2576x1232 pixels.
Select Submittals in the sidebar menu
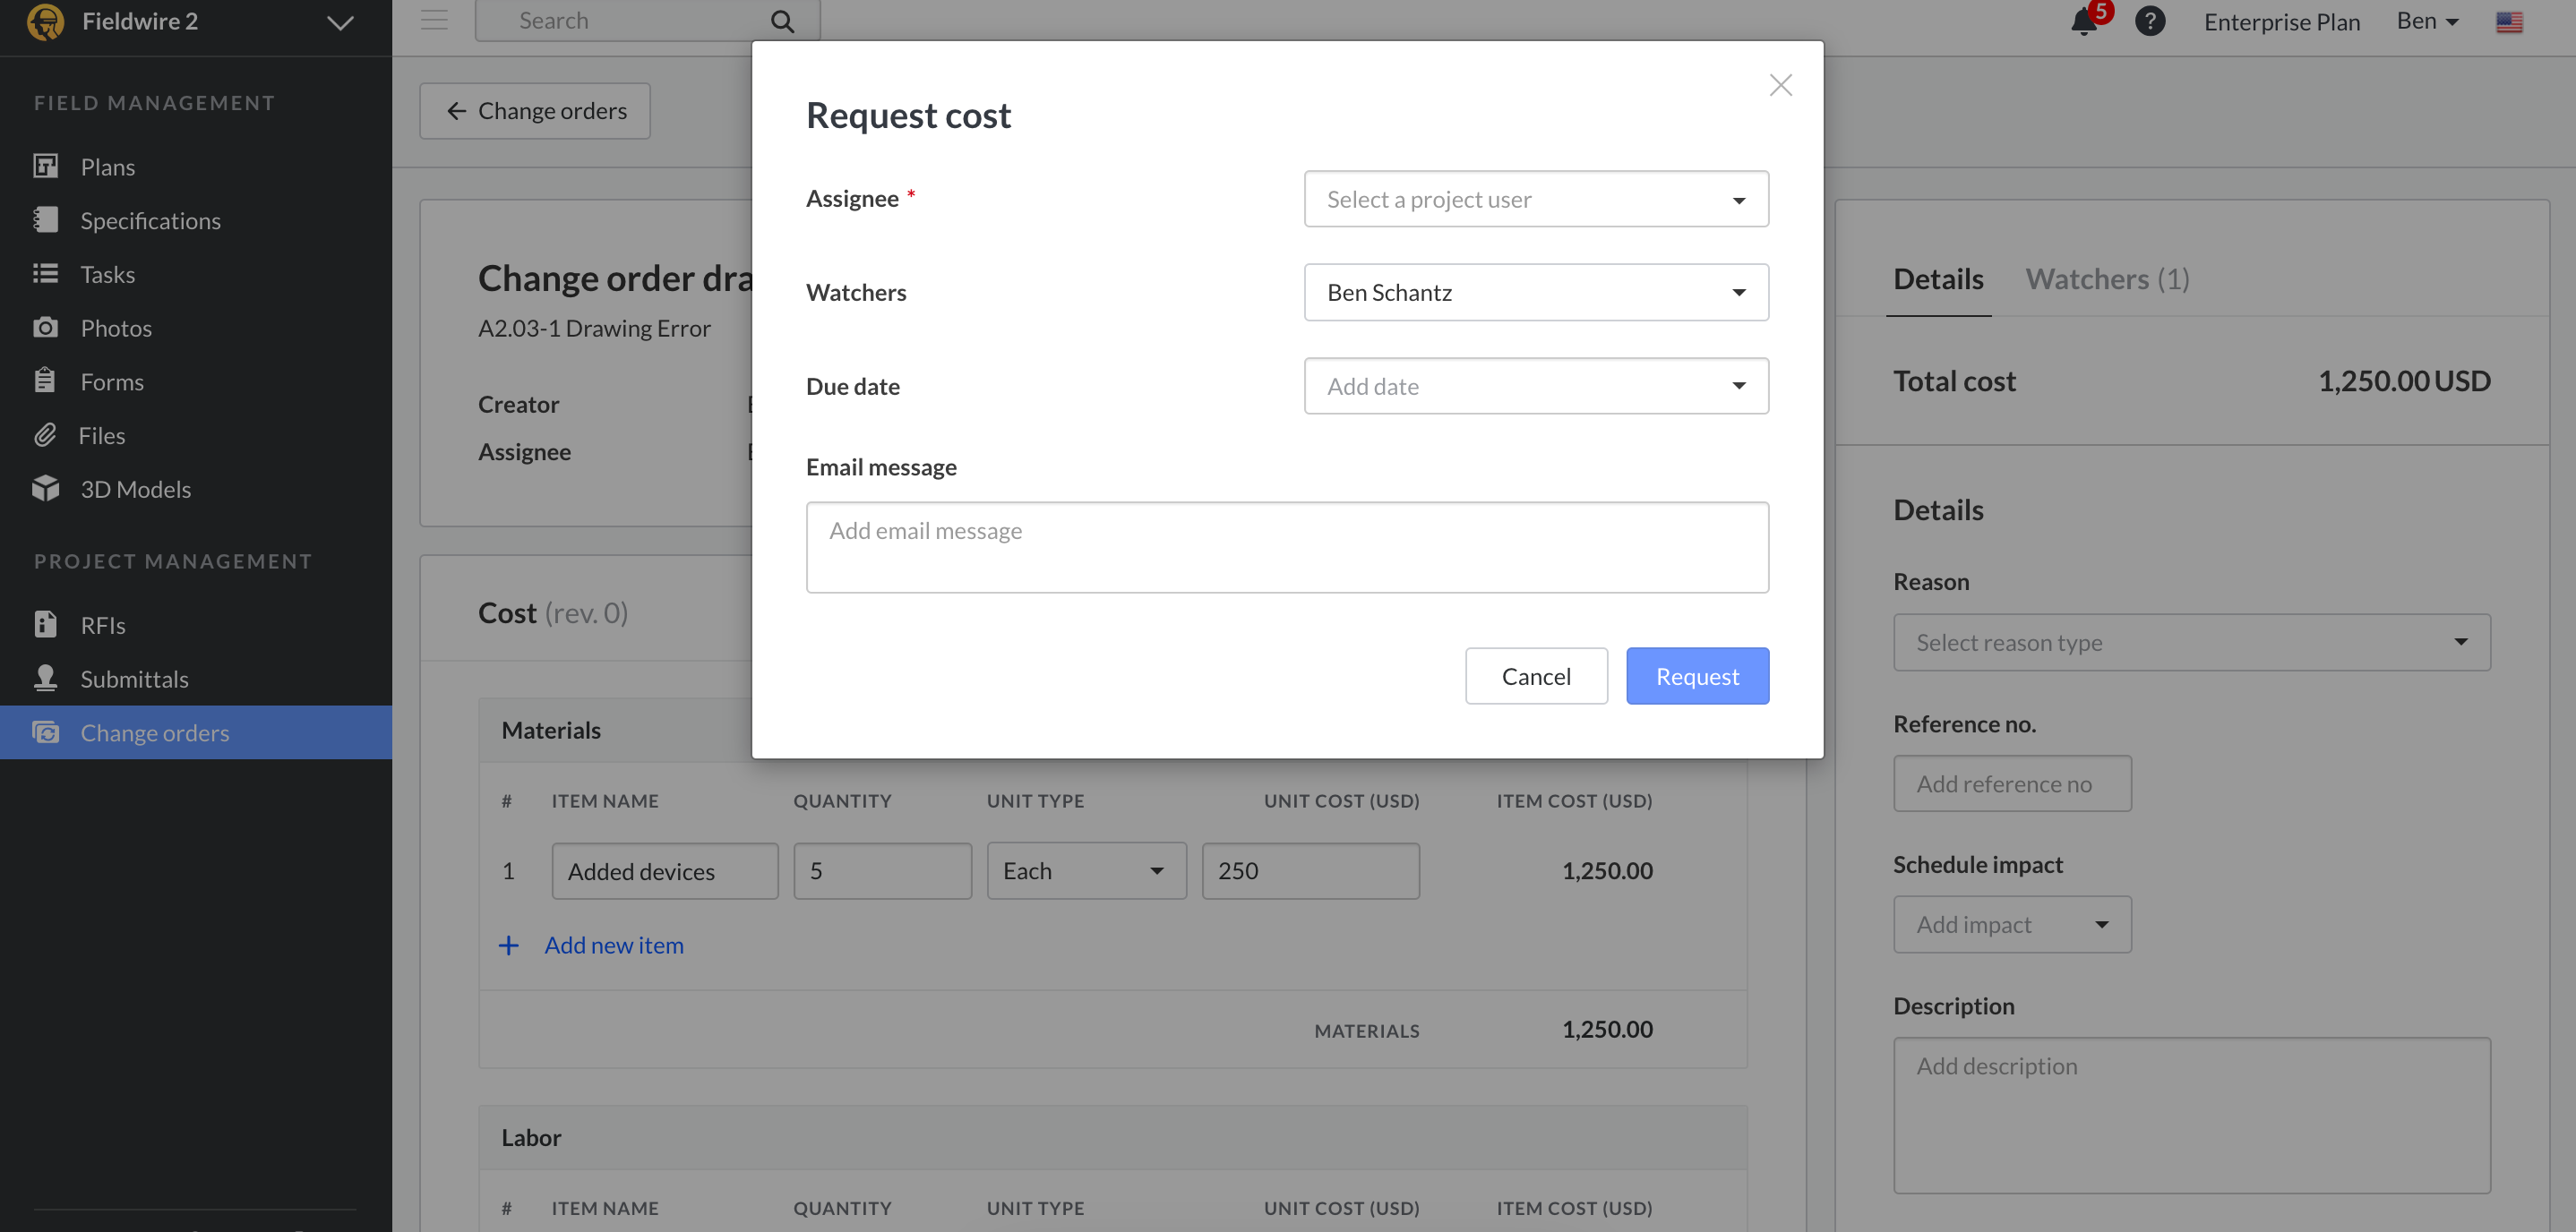point(134,679)
